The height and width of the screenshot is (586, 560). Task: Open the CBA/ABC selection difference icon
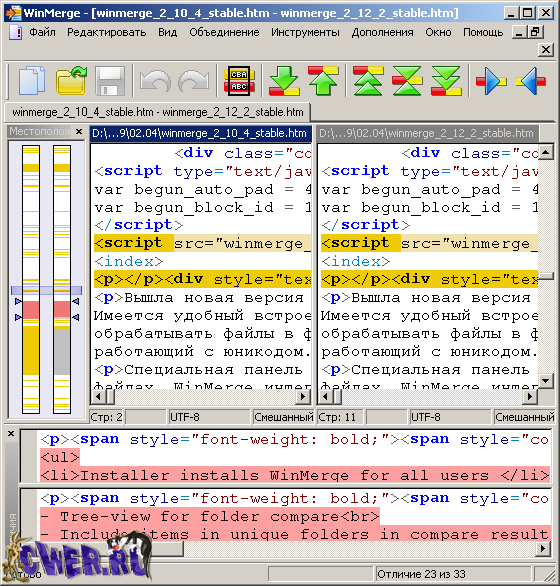tap(239, 80)
